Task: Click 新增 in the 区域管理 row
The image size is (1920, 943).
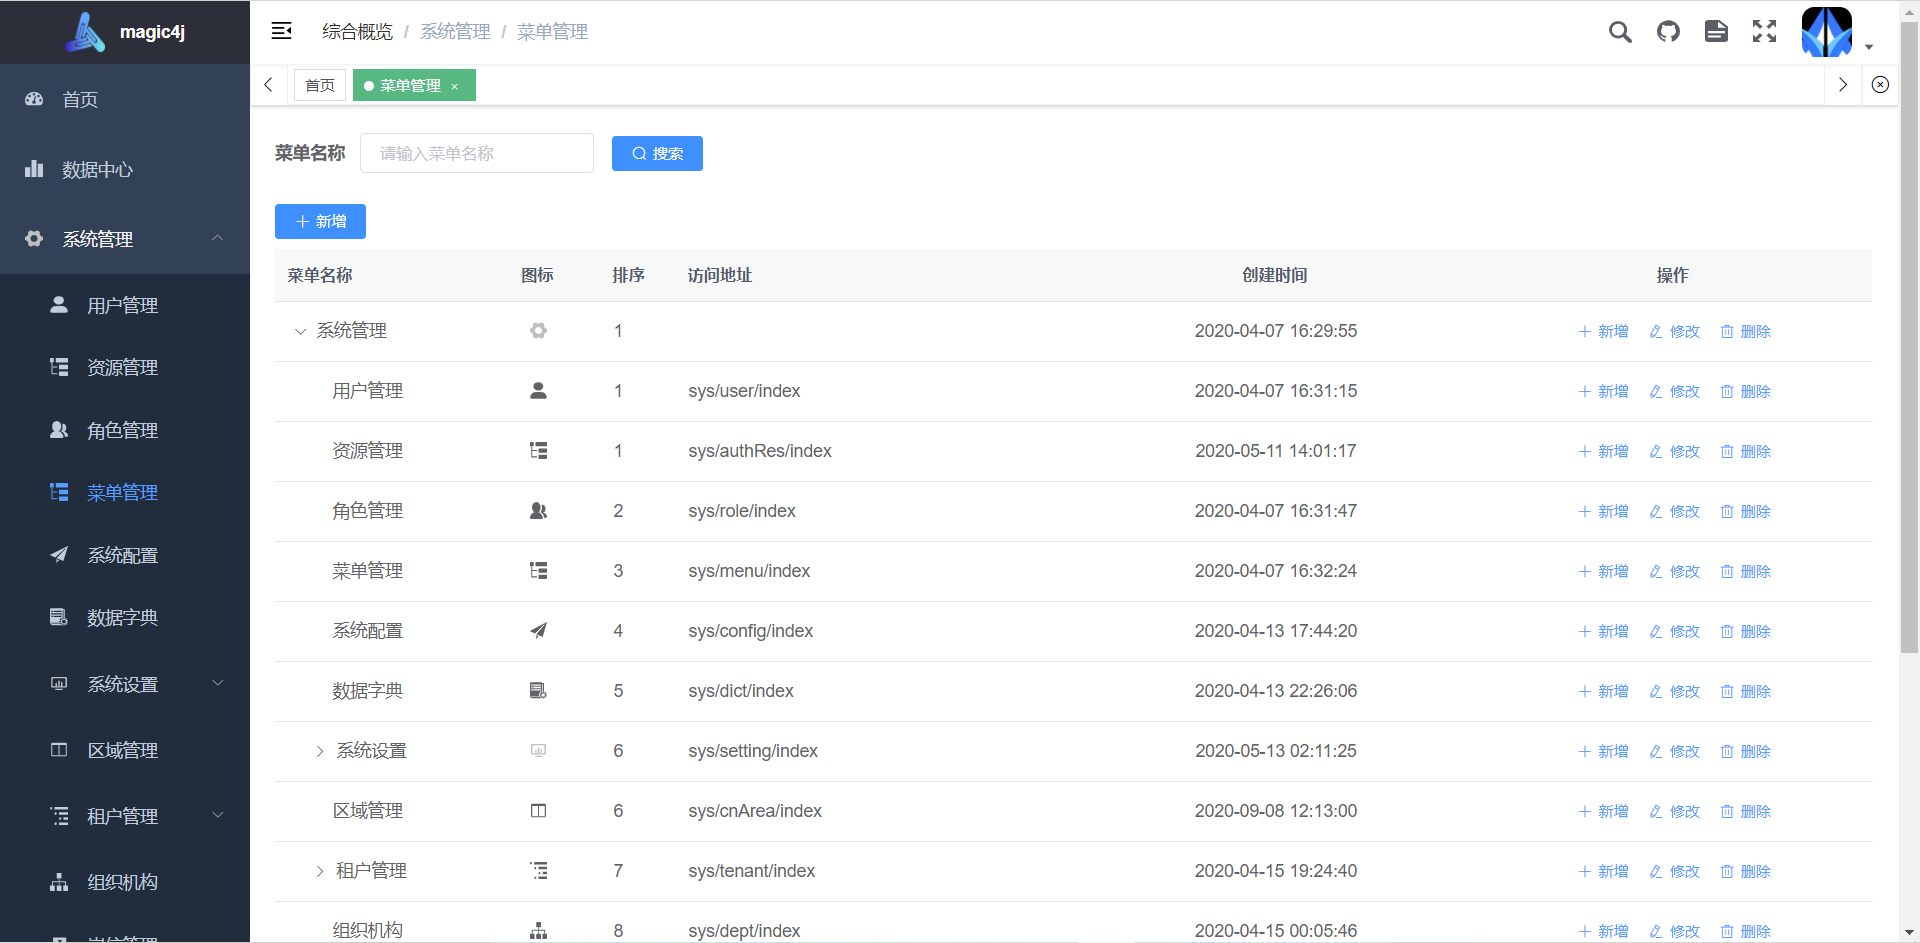Action: 1604,811
